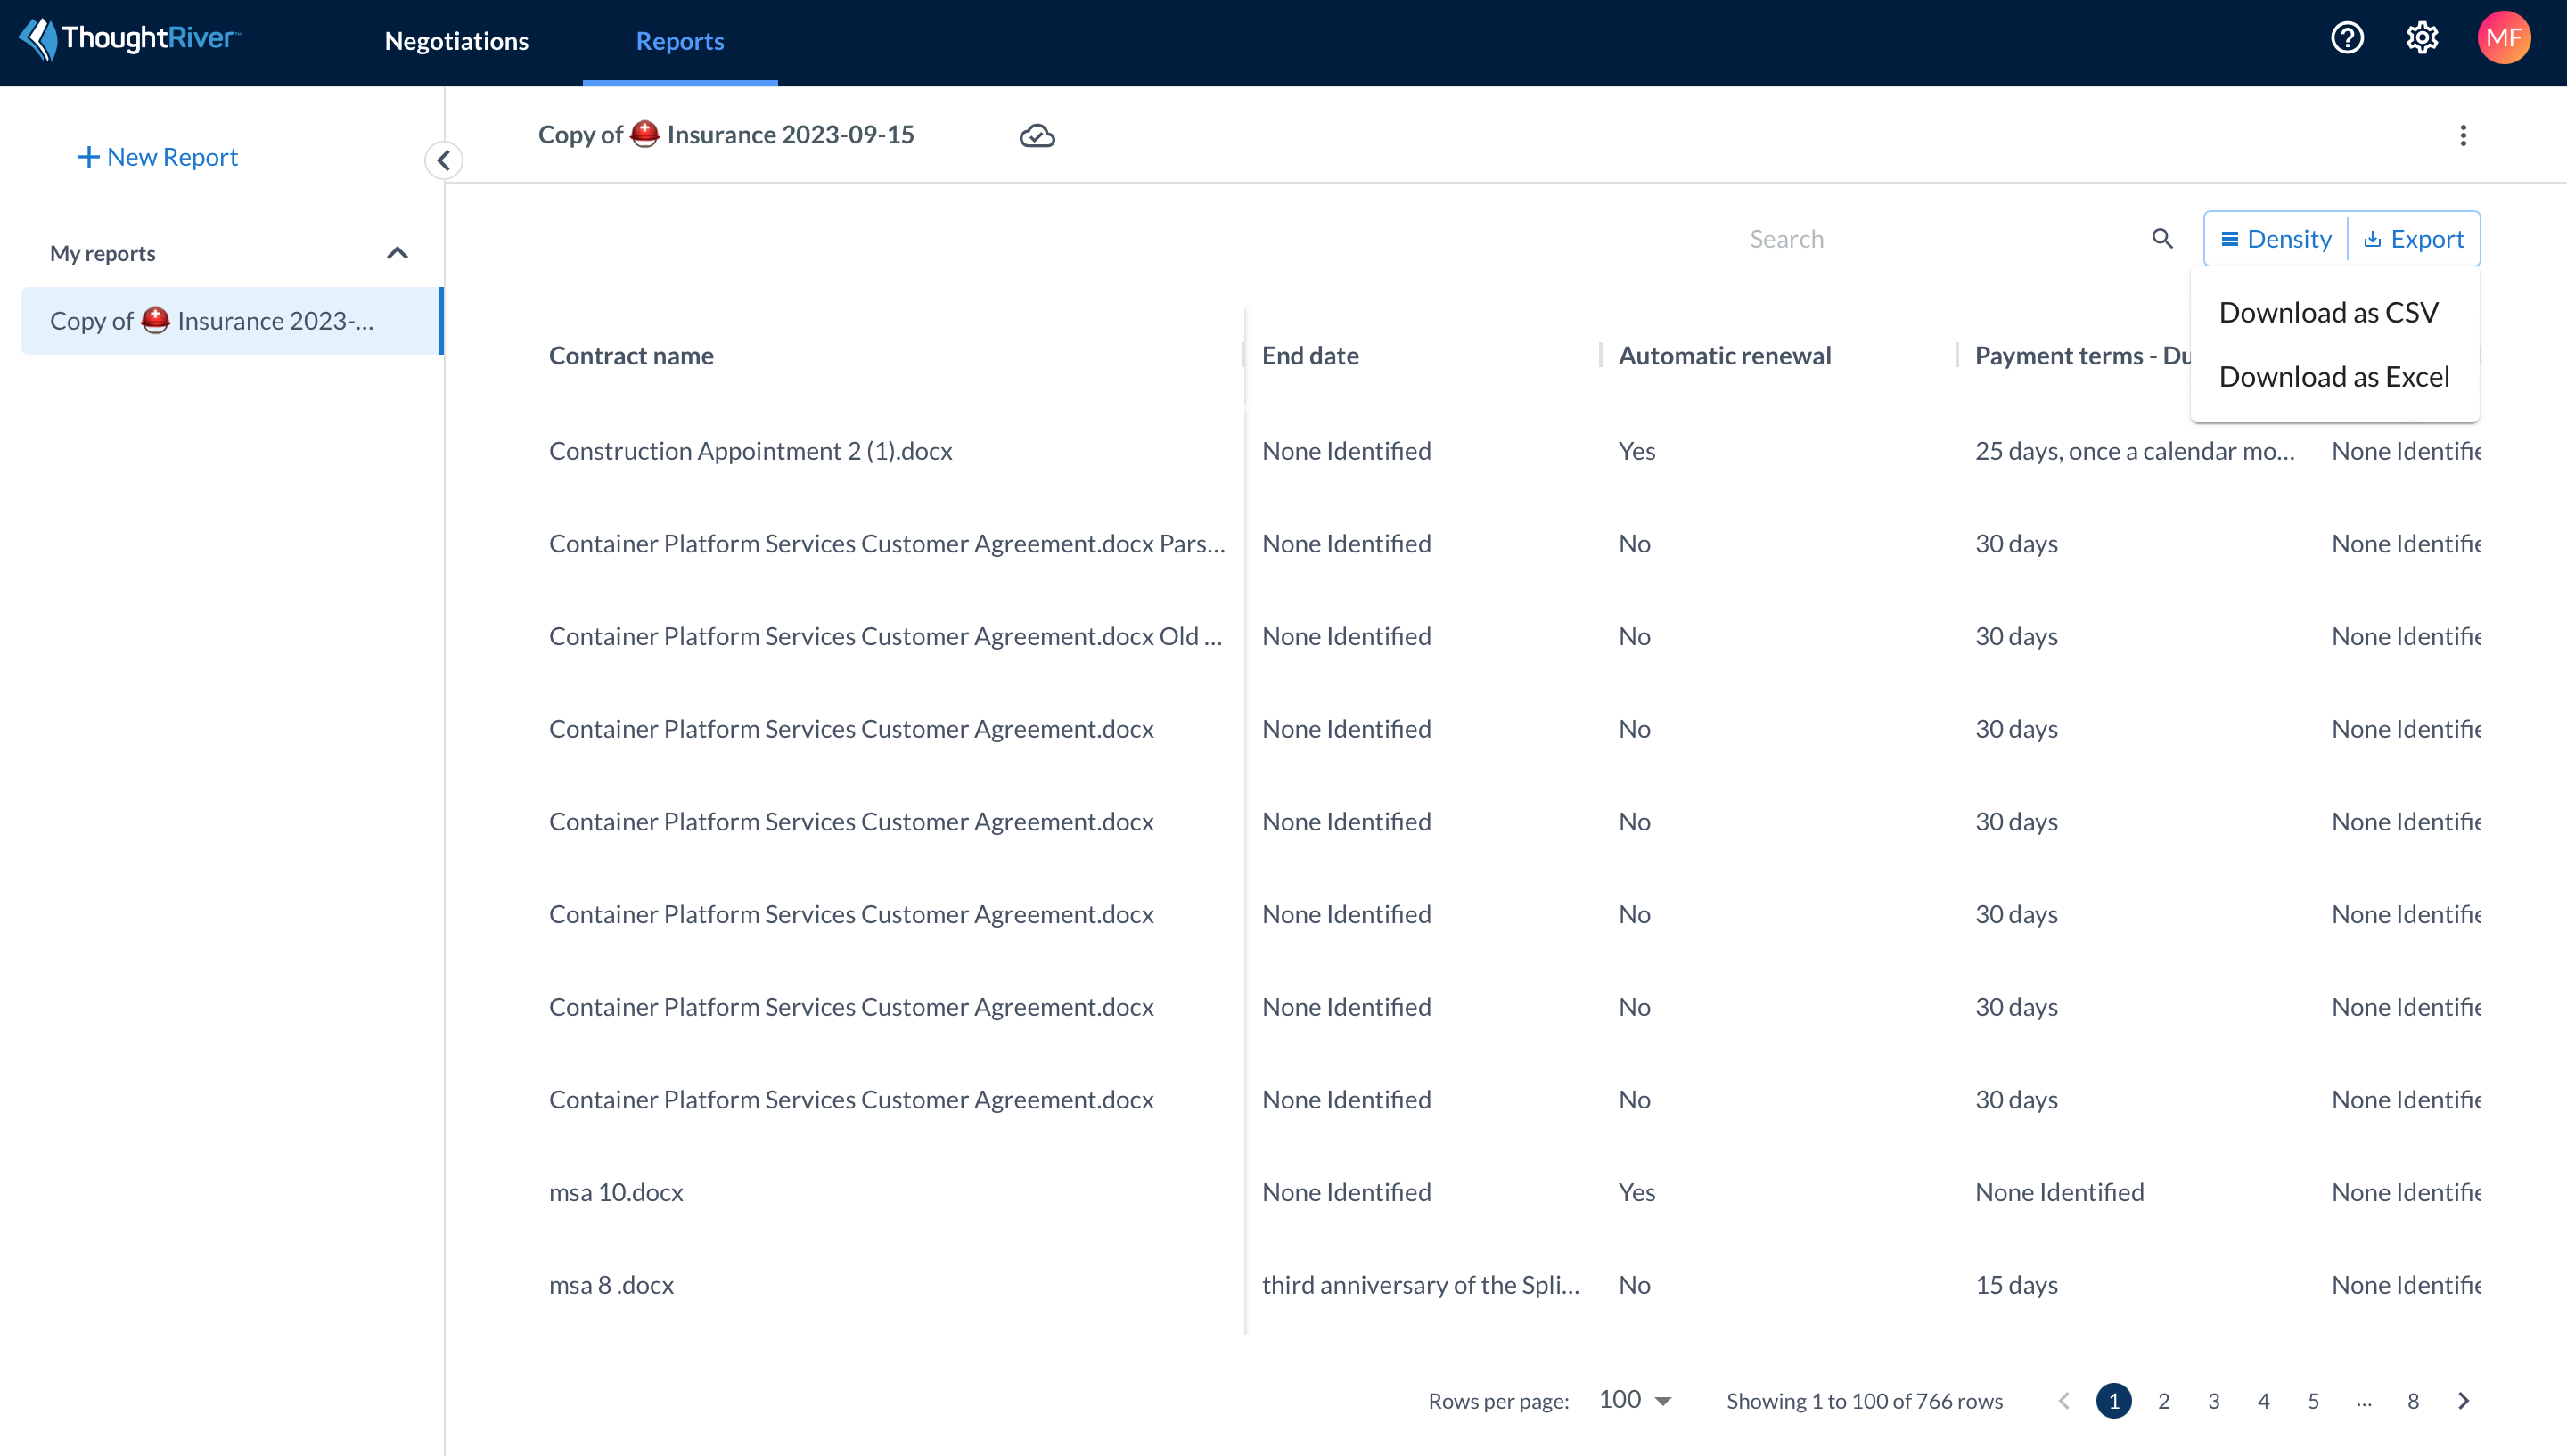Image resolution: width=2567 pixels, height=1456 pixels.
Task: Go to page 8
Action: [2413, 1400]
